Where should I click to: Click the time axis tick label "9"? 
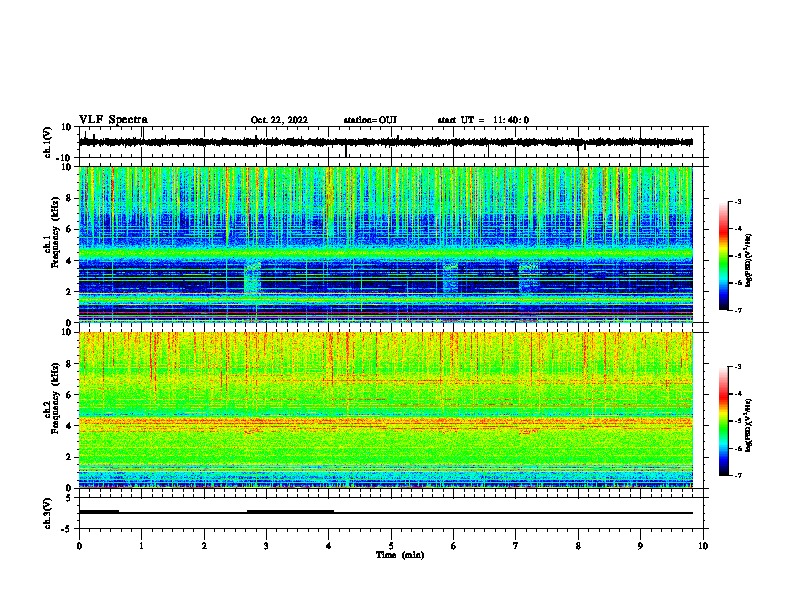(640, 546)
